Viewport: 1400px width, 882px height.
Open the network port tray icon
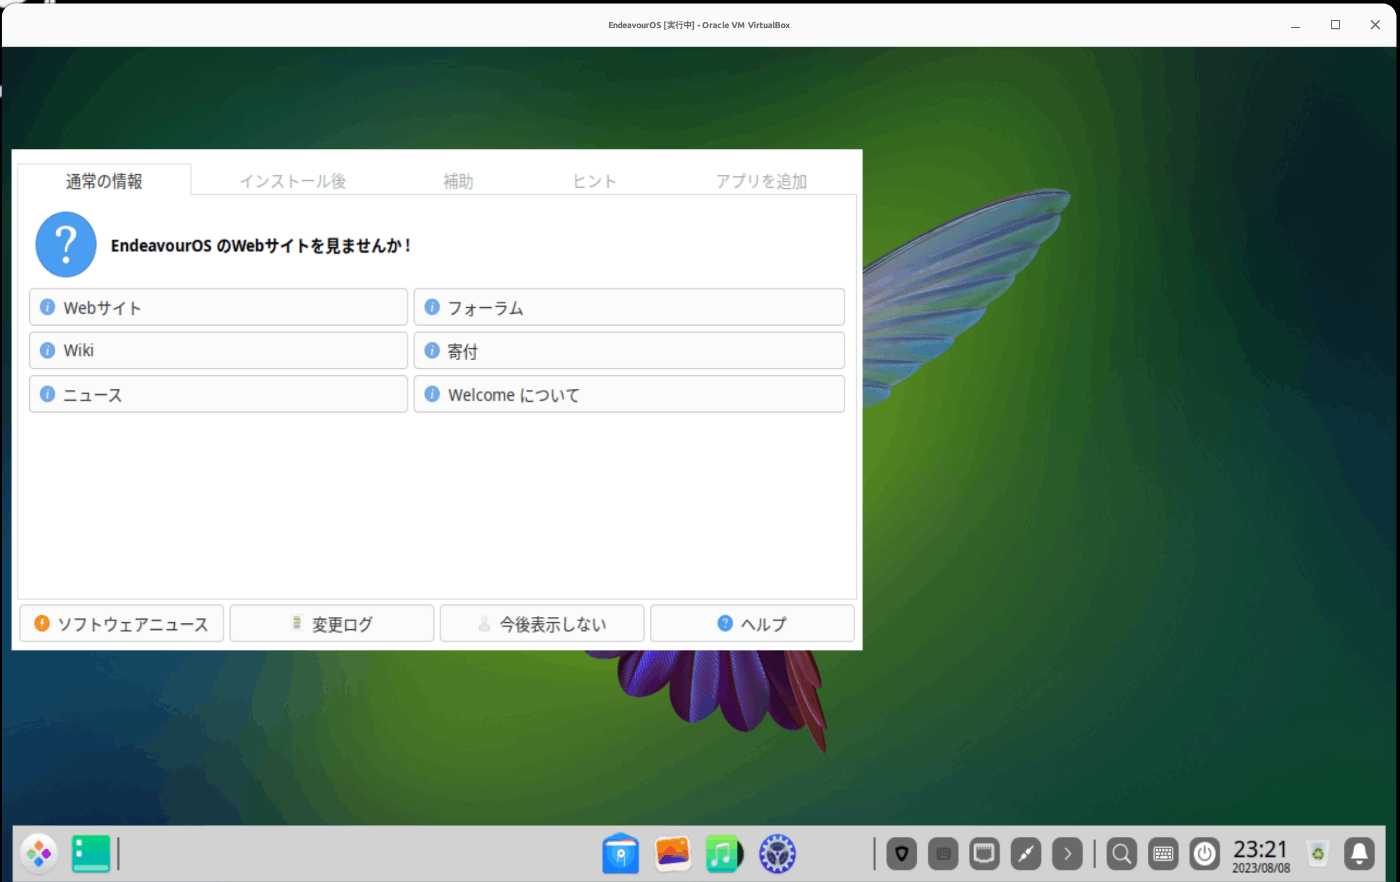pos(985,854)
